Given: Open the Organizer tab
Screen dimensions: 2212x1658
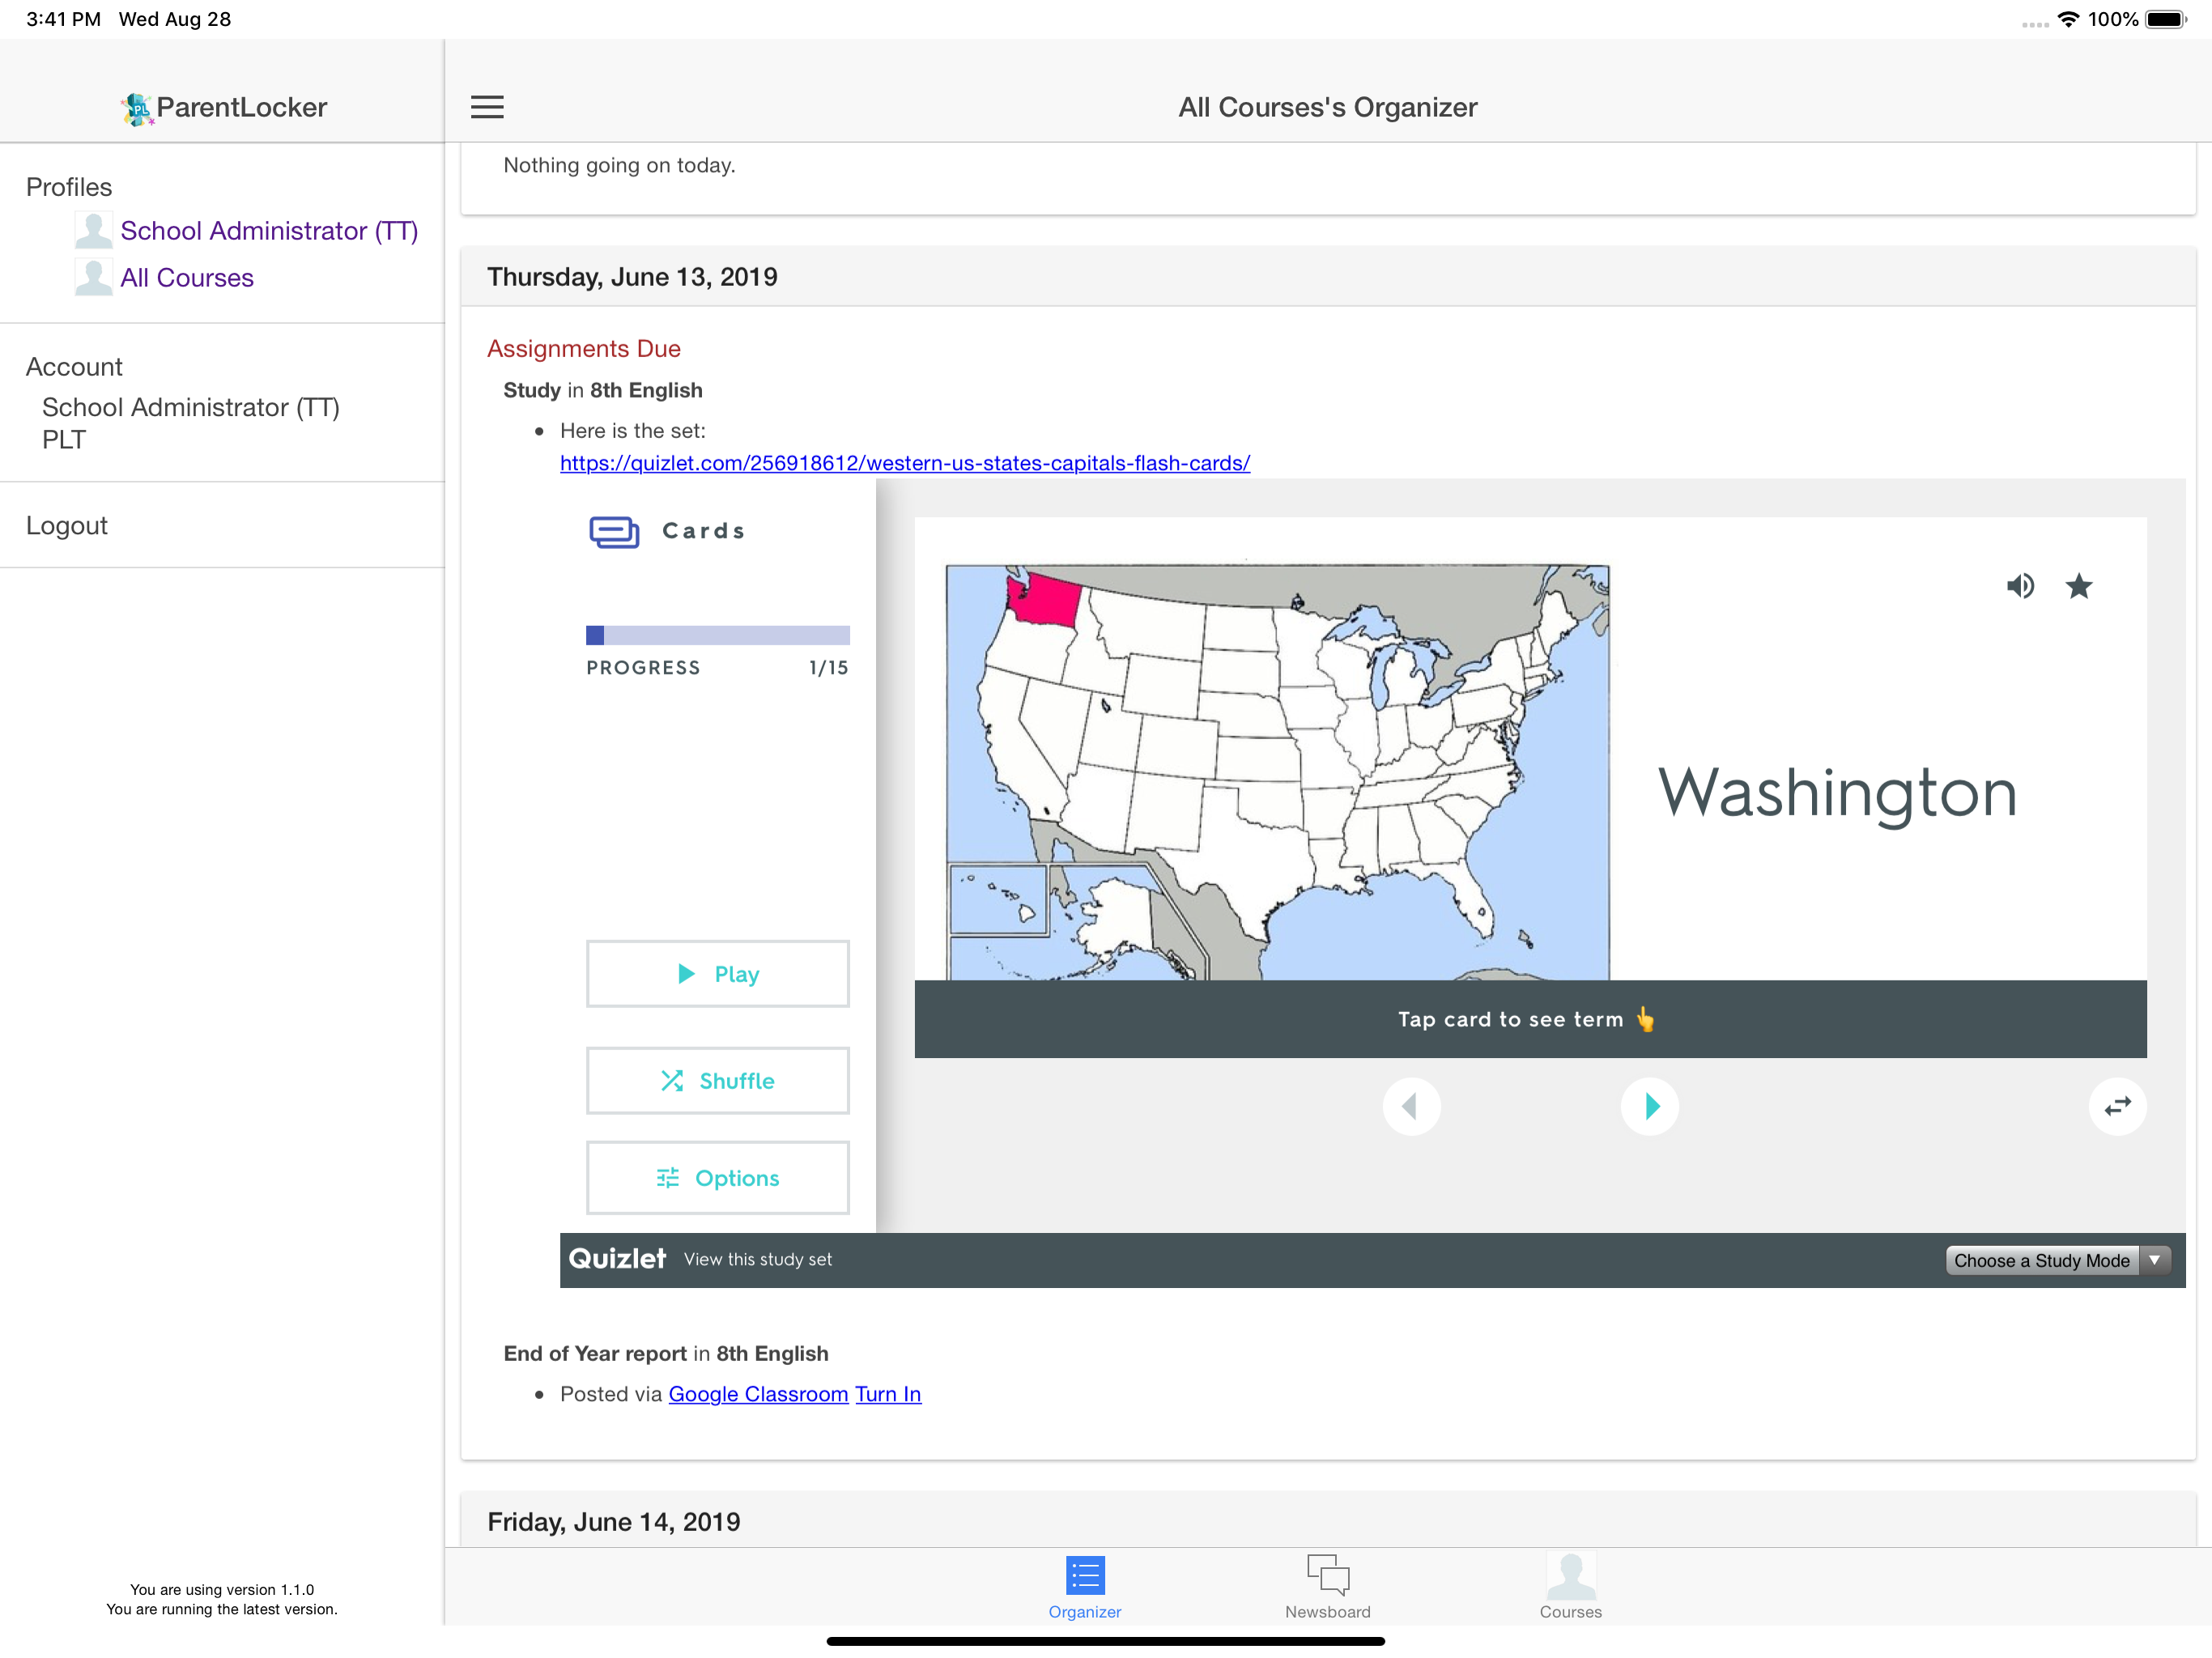Looking at the screenshot, I should pyautogui.click(x=1085, y=1587).
